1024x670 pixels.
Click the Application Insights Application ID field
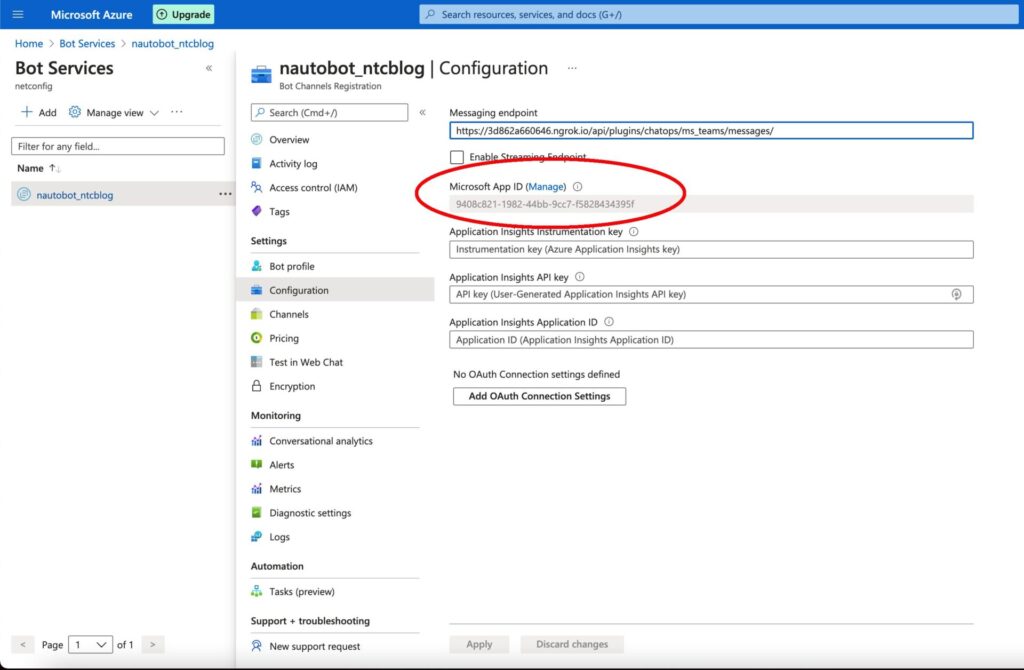tap(711, 340)
